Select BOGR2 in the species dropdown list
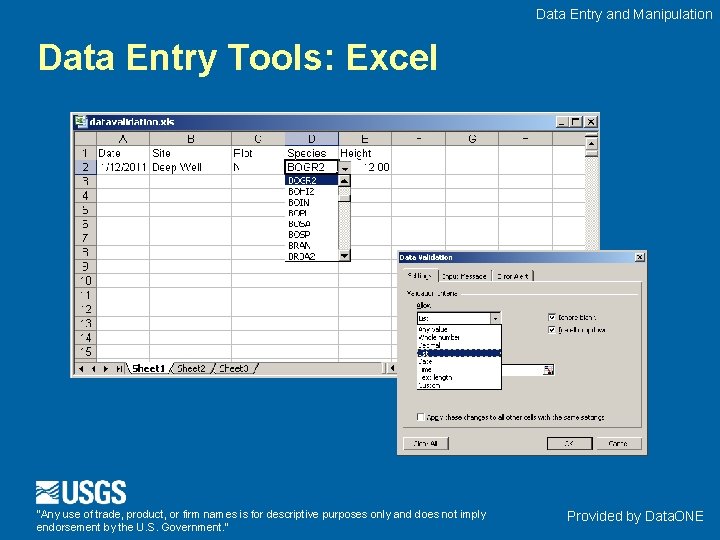 [x=312, y=180]
